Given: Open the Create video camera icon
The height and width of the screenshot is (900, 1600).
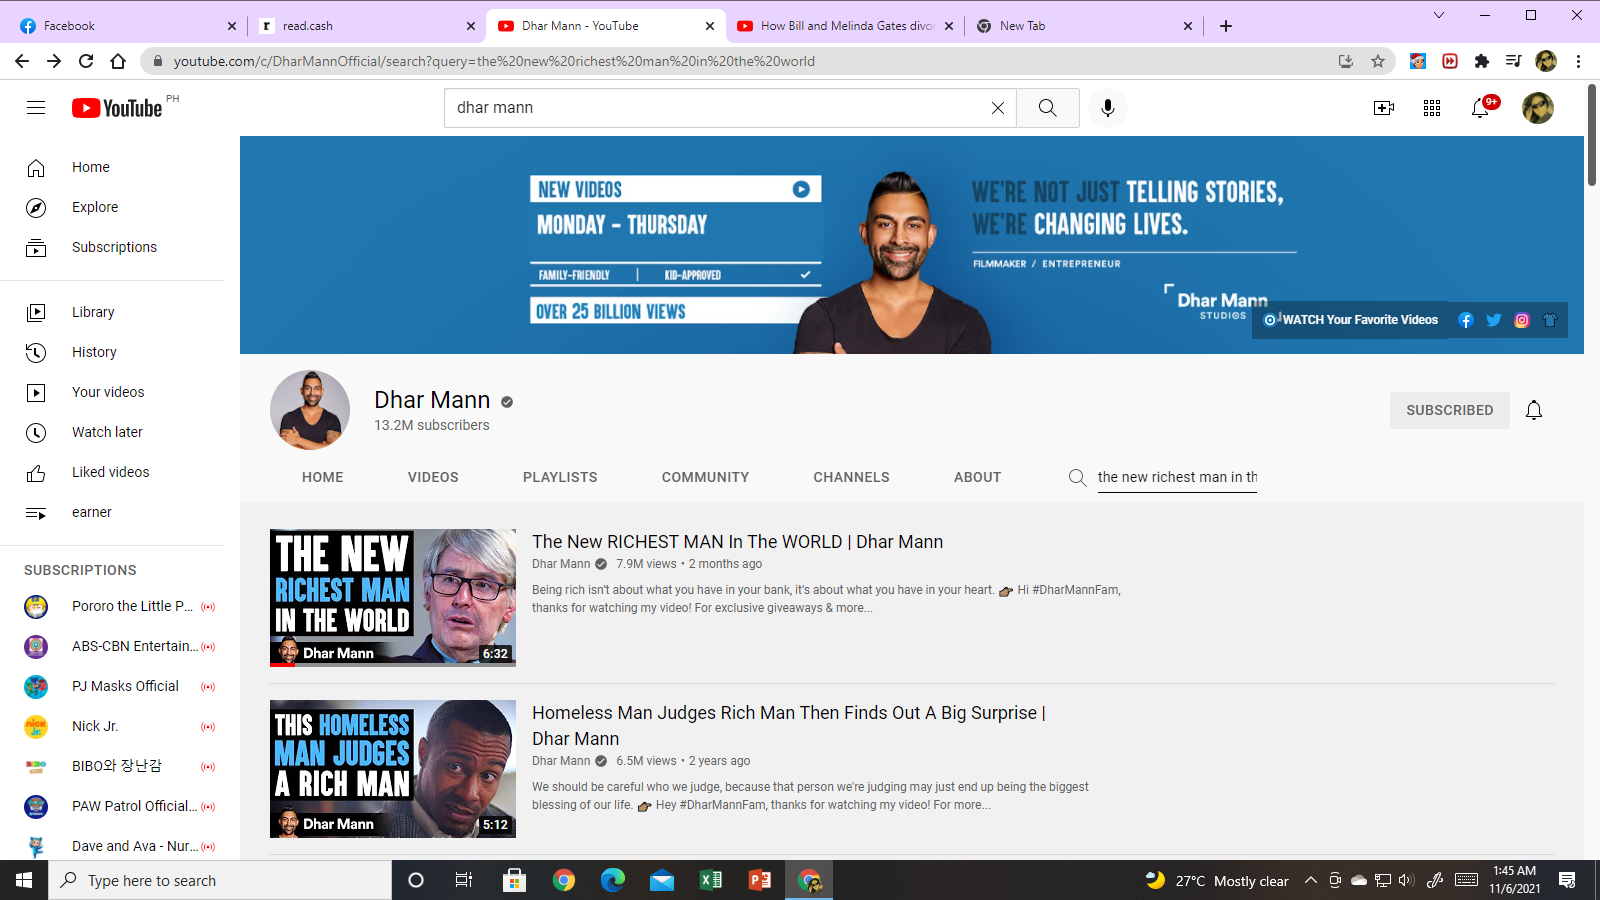Looking at the screenshot, I should pos(1384,108).
